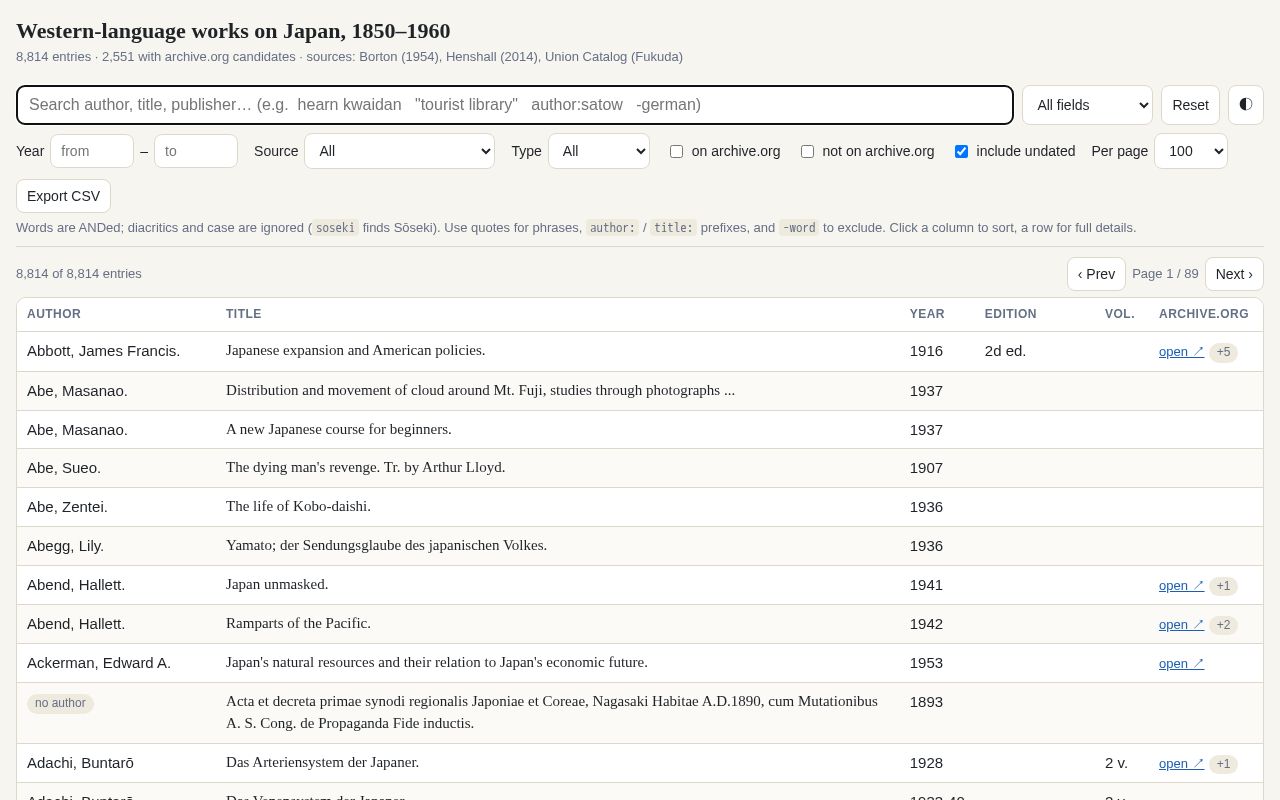Open archive.org link for Japanese expansion and American policies
Viewport: 1280px width, 800px height.
click(x=1181, y=352)
